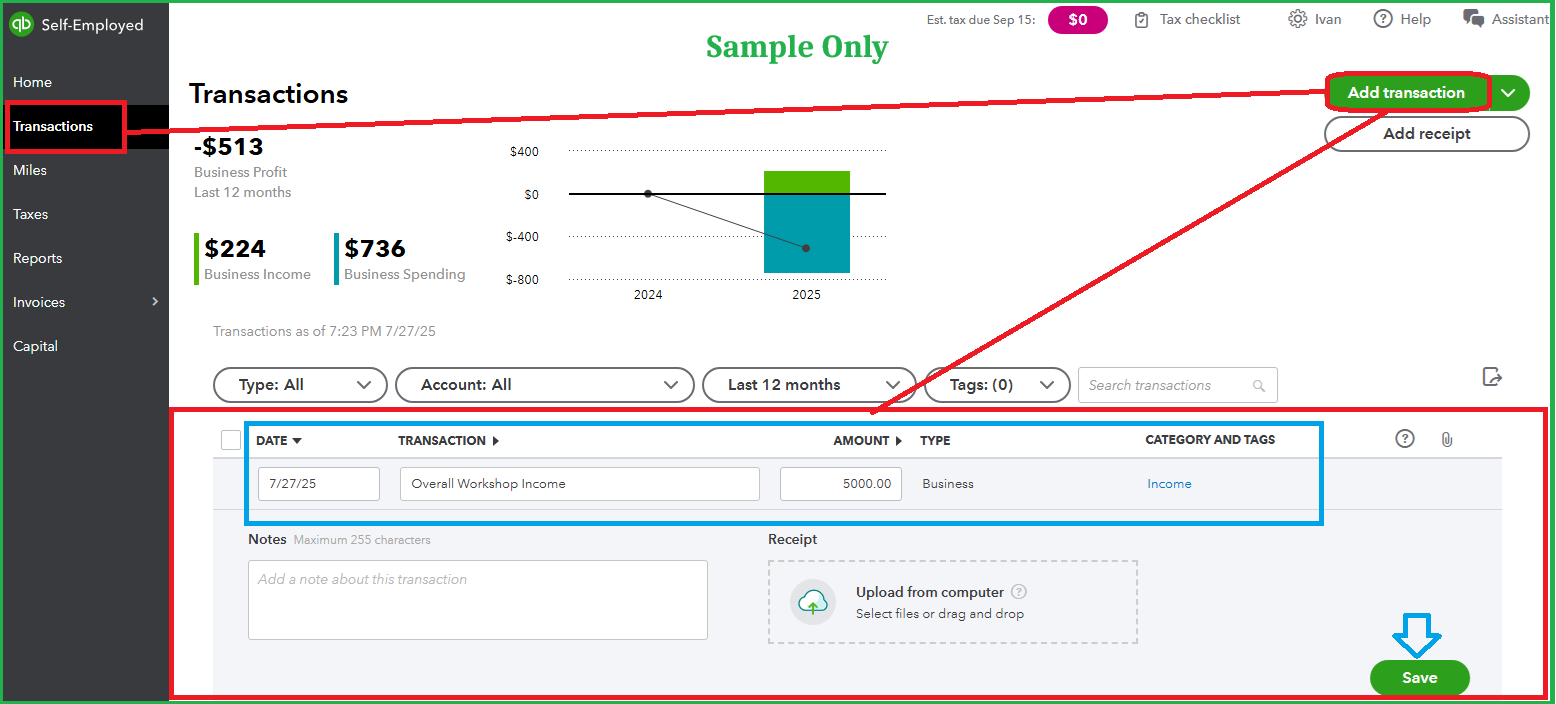Click the export transactions icon
This screenshot has height=704, width=1556.
pos(1492,377)
